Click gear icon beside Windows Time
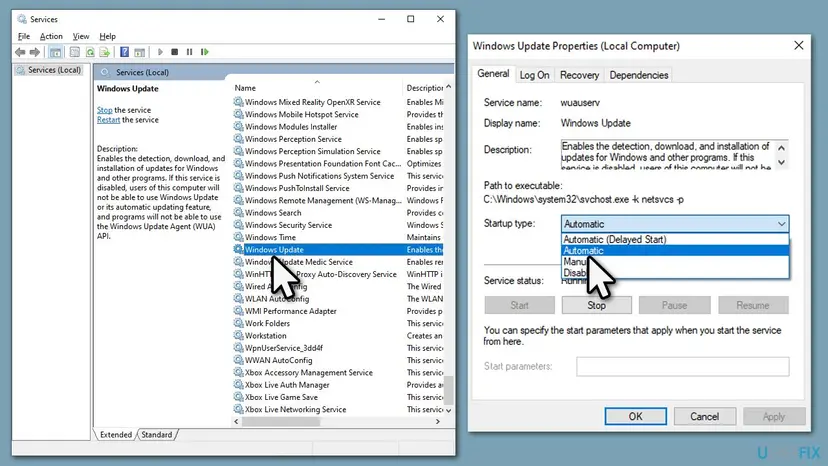Viewport: 828px width, 466px height. coord(238,237)
